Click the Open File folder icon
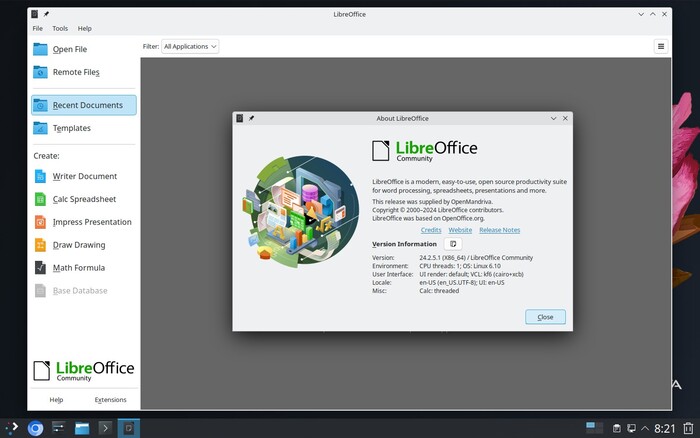 pyautogui.click(x=40, y=49)
